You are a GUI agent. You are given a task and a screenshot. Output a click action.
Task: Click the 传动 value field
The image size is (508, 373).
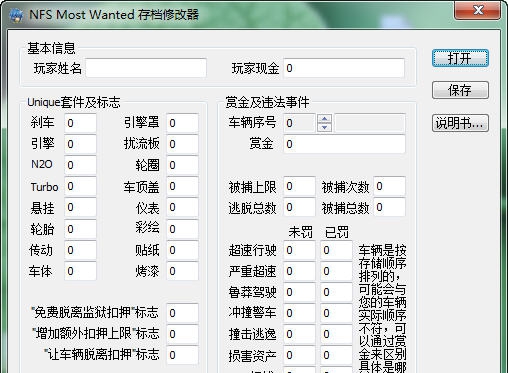tap(80, 250)
